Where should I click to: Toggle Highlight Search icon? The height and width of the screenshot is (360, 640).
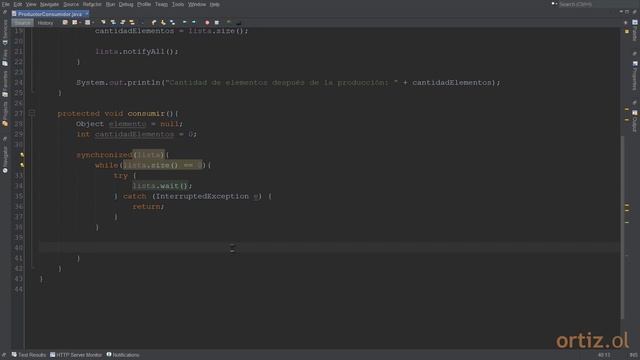132,22
